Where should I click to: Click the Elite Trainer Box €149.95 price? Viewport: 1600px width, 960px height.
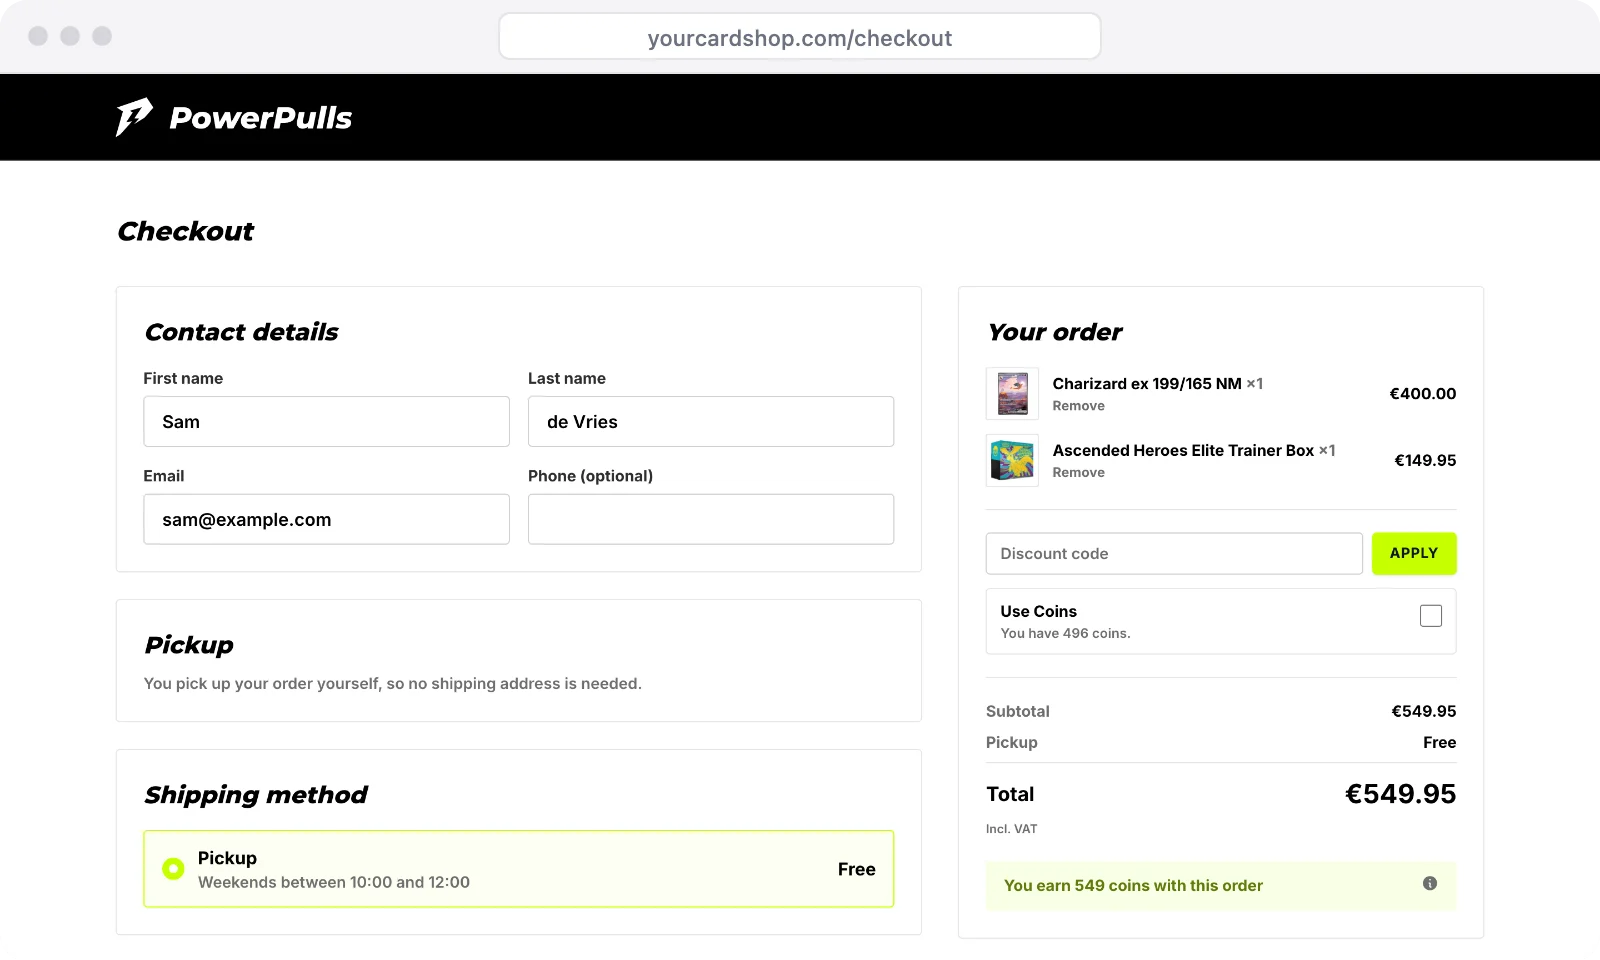point(1425,461)
